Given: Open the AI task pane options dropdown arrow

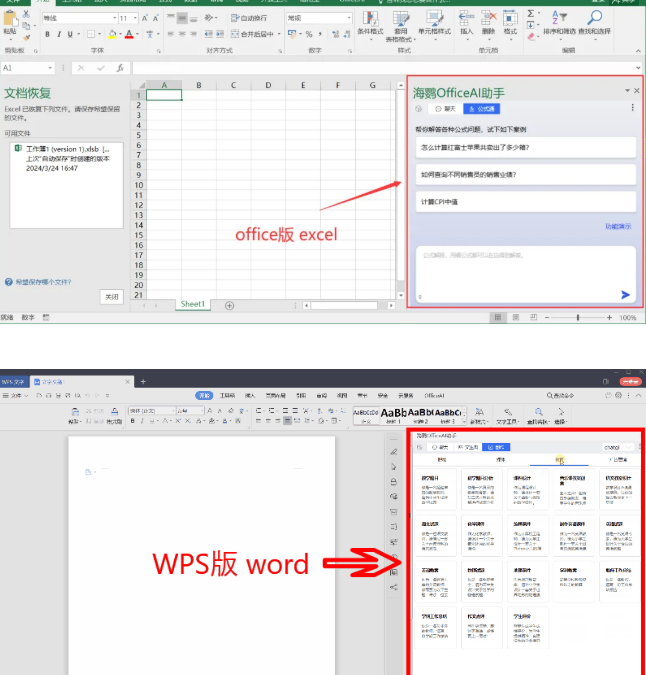Looking at the screenshot, I should 627,90.
